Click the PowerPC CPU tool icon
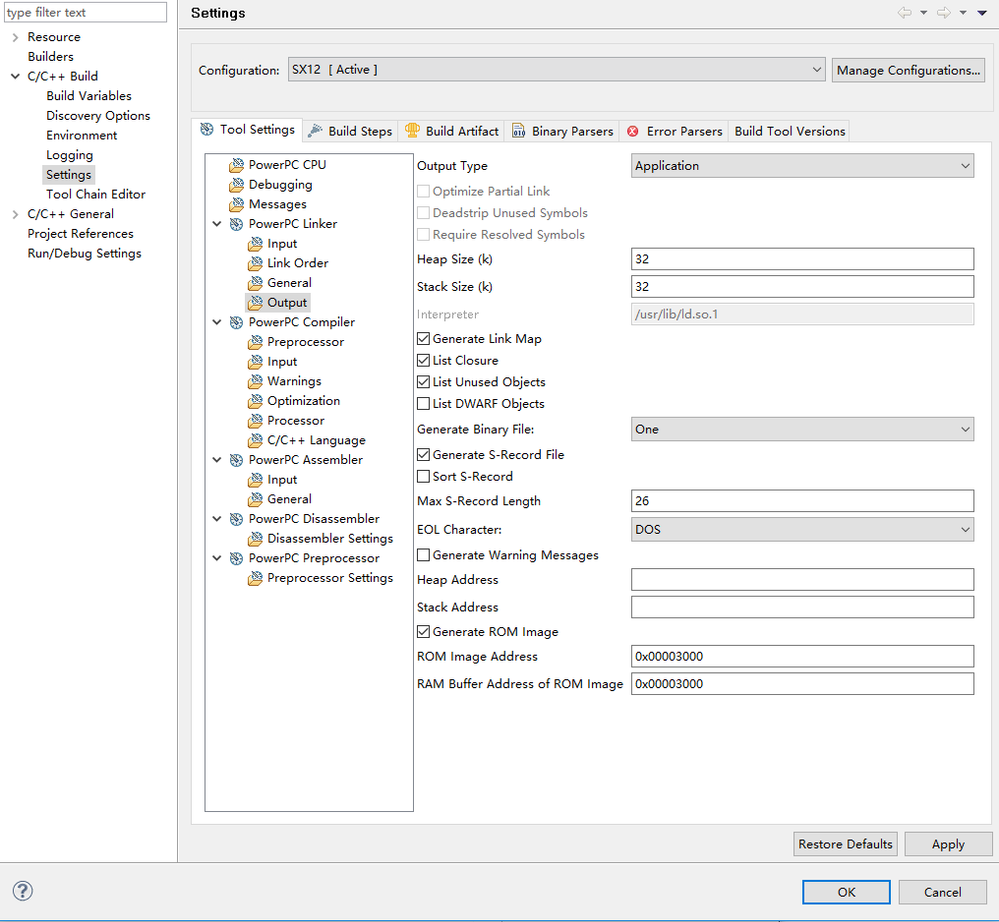999x922 pixels. pyautogui.click(x=236, y=165)
